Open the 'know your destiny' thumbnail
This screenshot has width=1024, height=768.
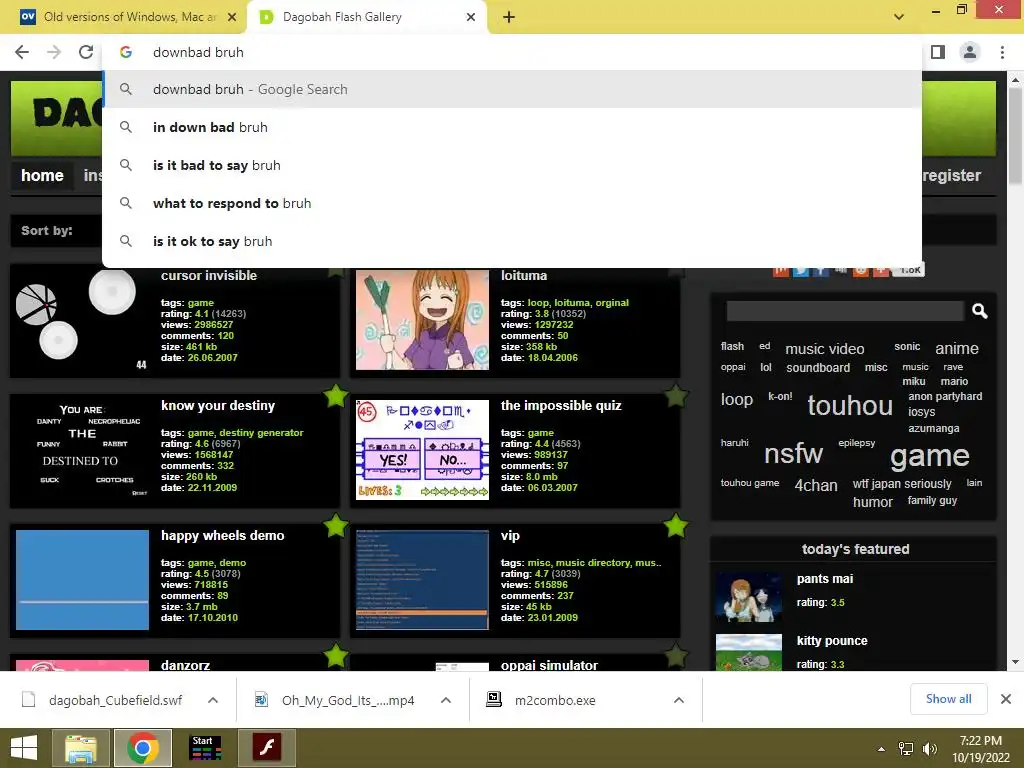point(82,450)
